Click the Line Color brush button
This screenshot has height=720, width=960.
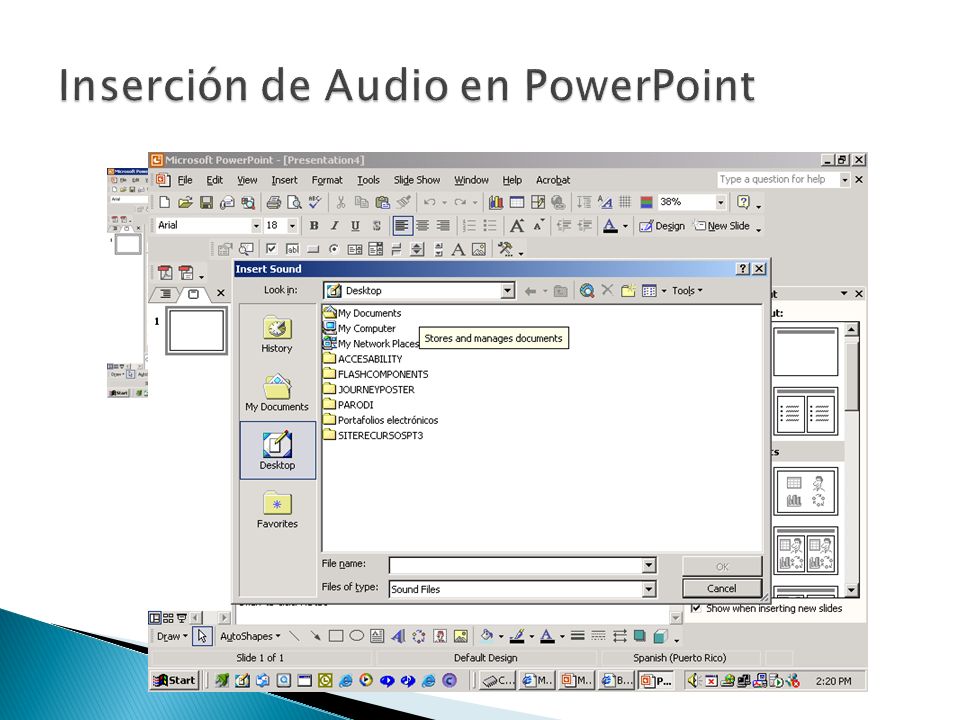coord(517,636)
